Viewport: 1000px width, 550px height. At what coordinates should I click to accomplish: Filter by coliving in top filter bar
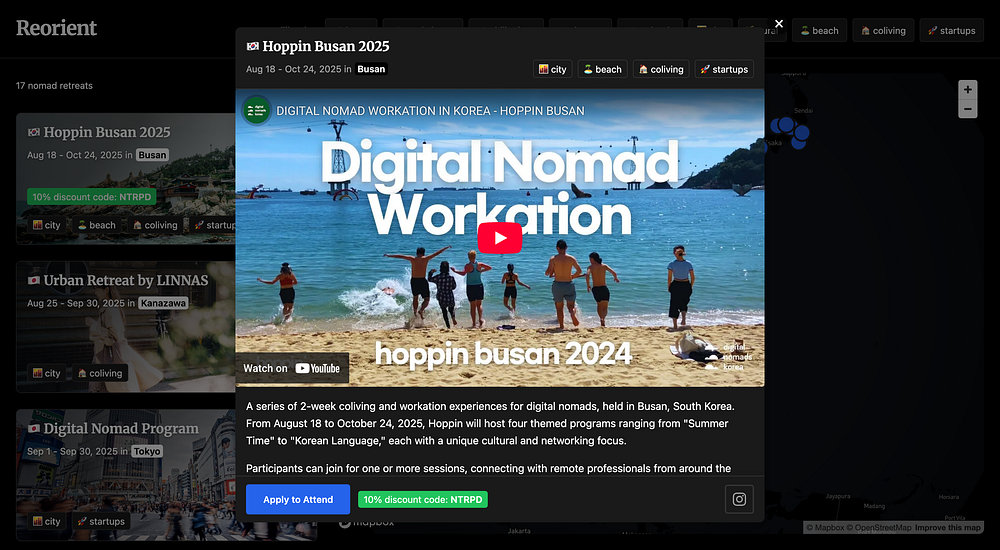tap(883, 31)
